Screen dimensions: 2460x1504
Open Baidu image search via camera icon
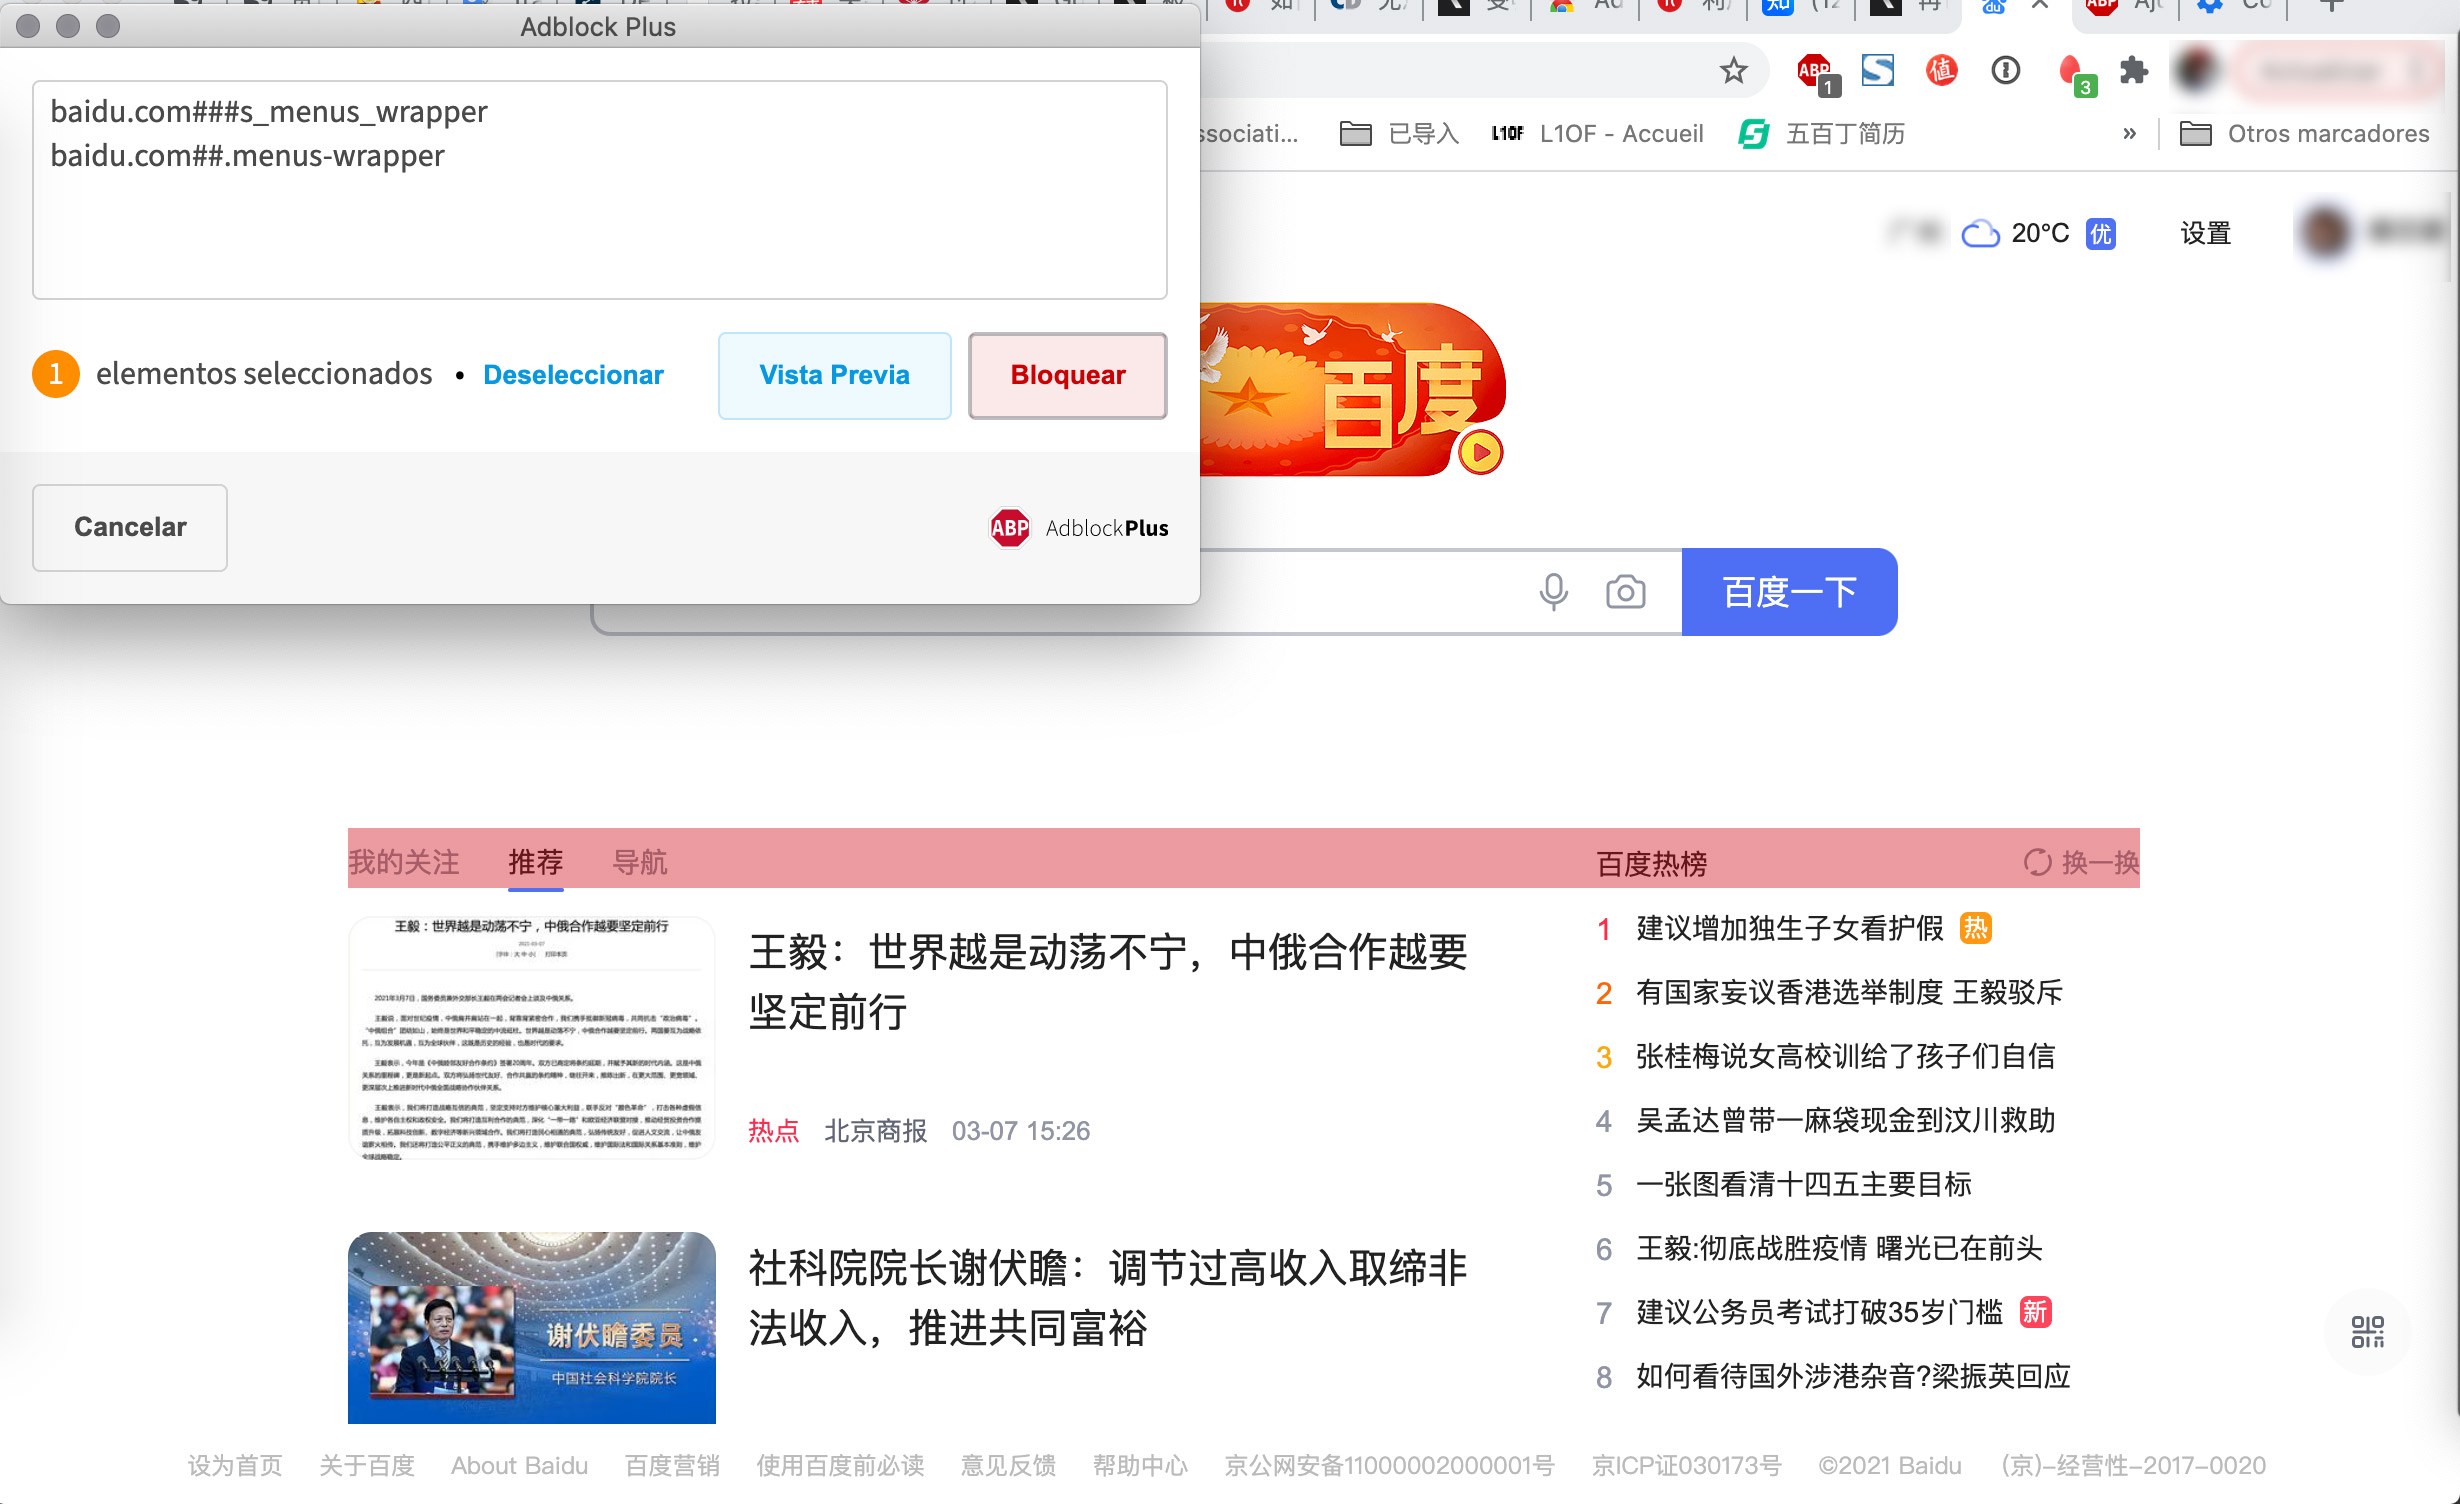[x=1625, y=591]
